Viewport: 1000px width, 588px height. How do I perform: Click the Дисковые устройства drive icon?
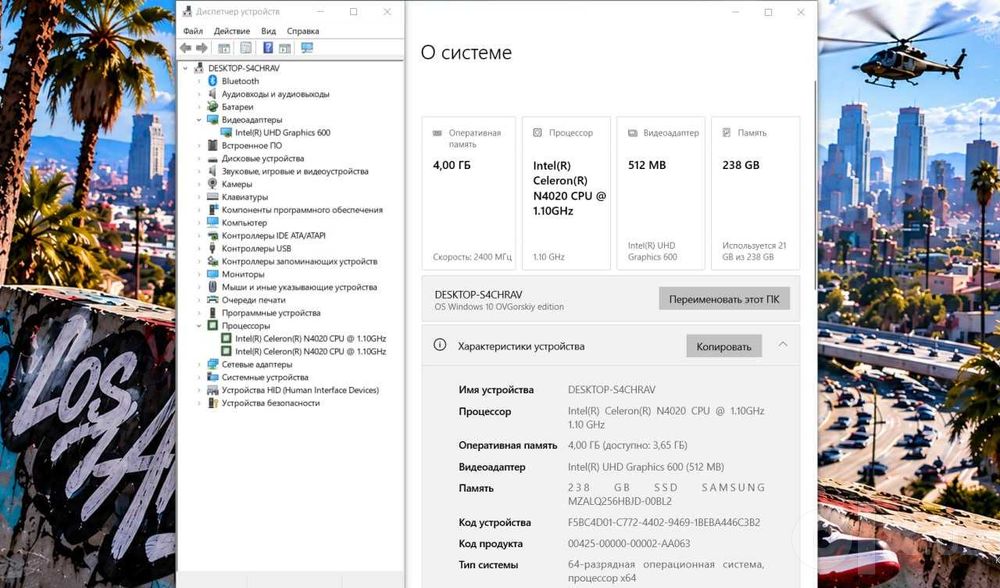213,158
